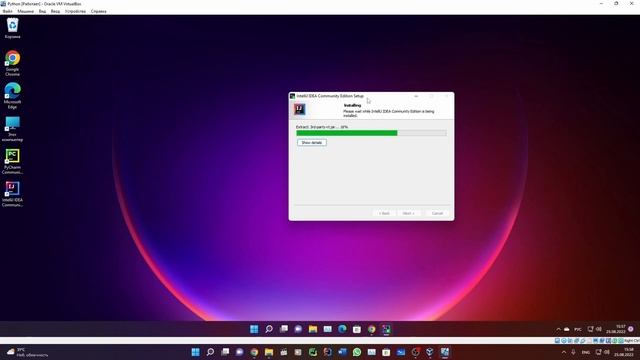Image resolution: width=640 pixels, height=360 pixels.
Task: Open Search on the host taskbar
Action: click(210, 352)
